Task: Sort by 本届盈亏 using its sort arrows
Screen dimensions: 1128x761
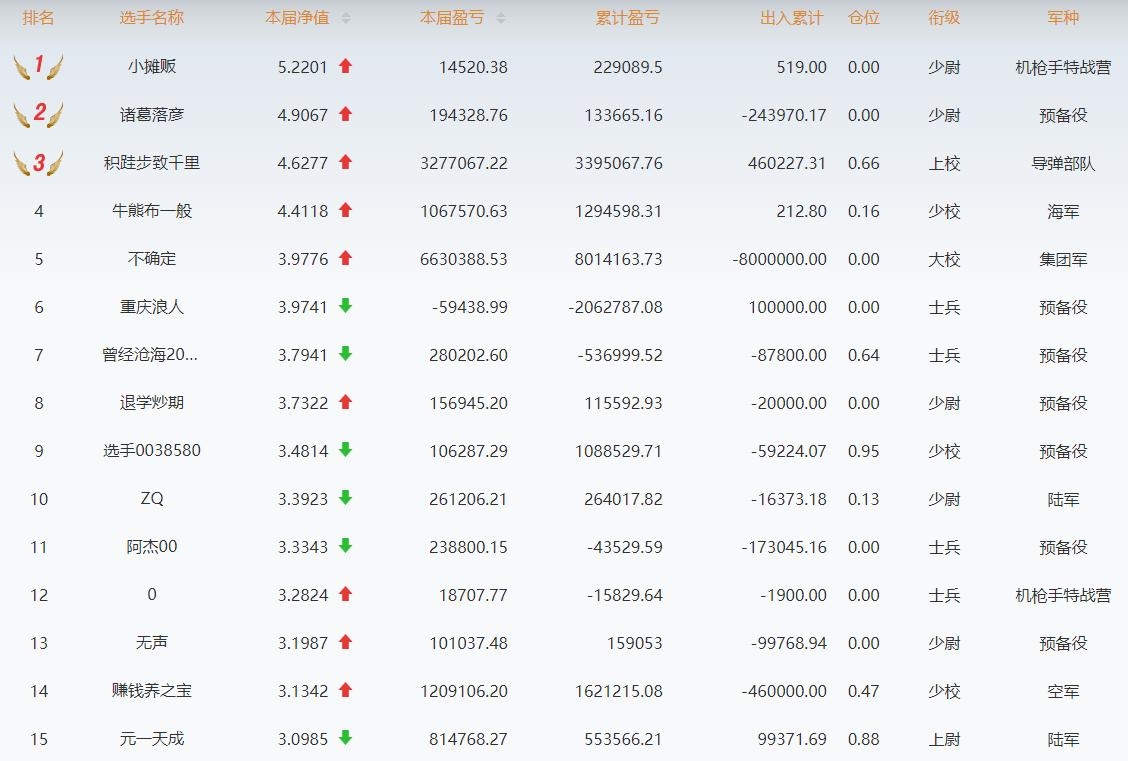Action: (x=501, y=18)
